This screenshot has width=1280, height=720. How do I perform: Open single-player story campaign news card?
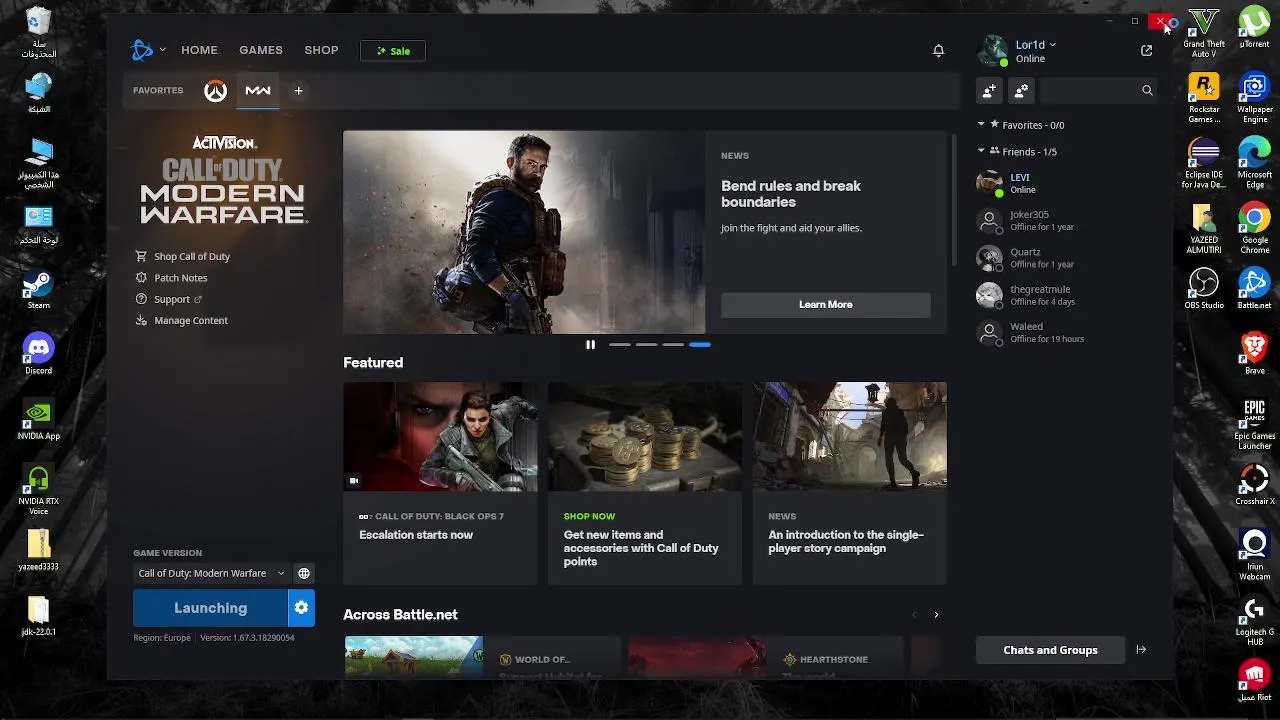click(850, 483)
